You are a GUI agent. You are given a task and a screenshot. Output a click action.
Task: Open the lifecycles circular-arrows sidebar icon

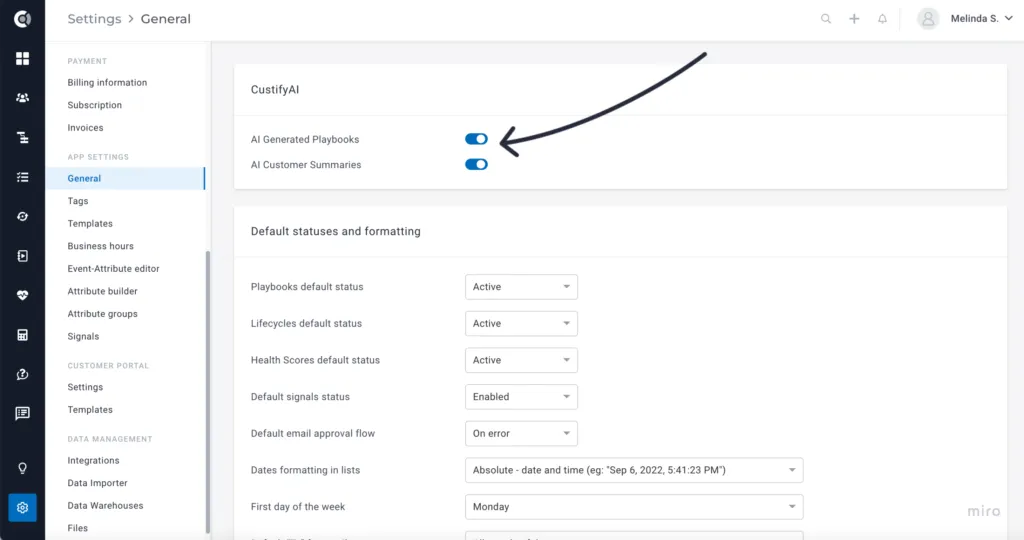coord(22,216)
